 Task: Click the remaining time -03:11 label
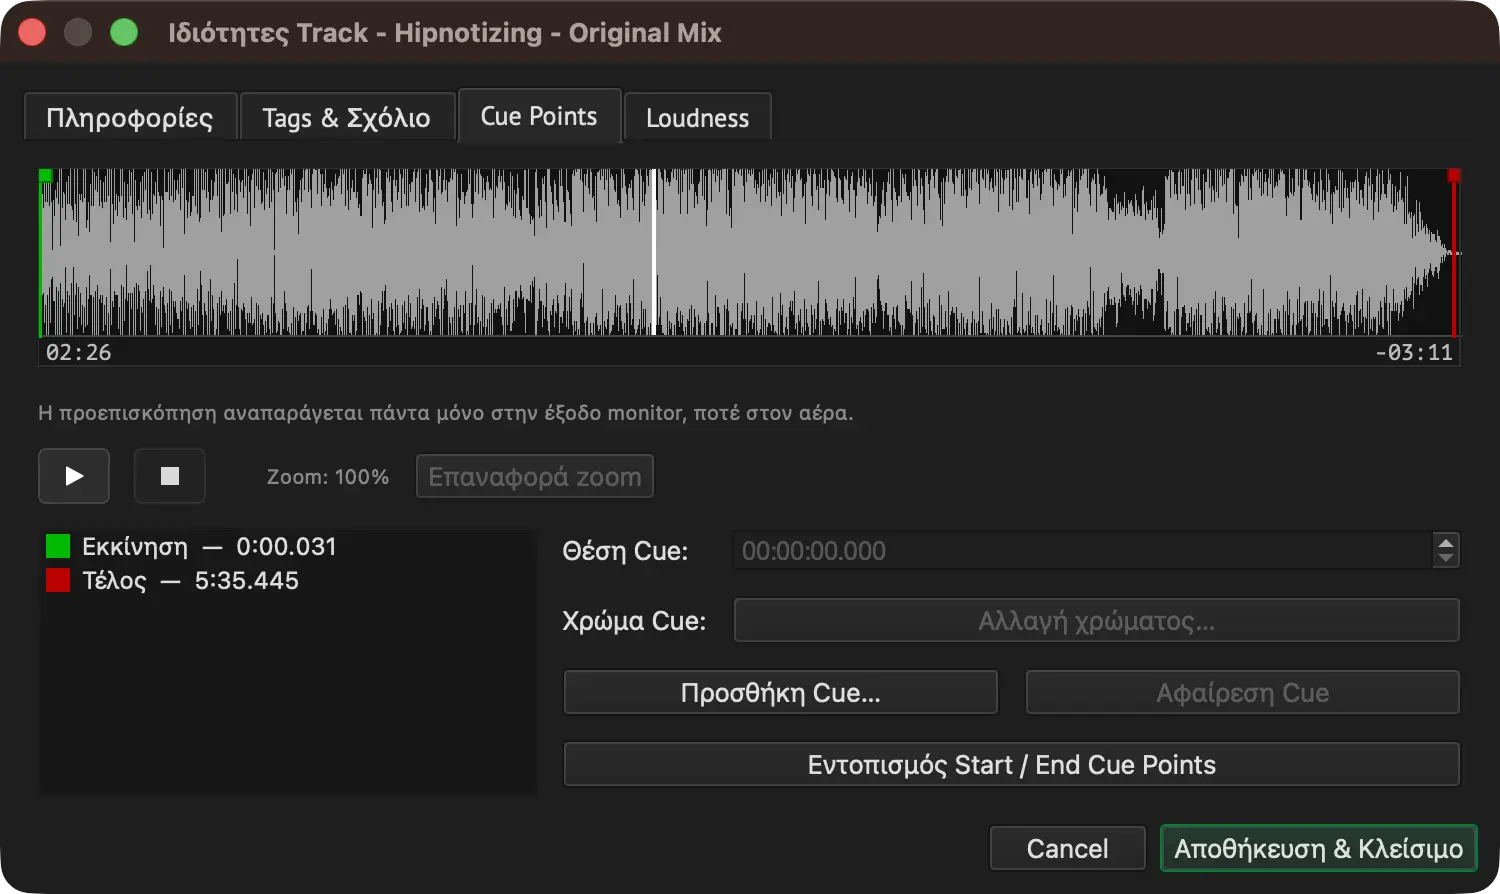(x=1414, y=352)
